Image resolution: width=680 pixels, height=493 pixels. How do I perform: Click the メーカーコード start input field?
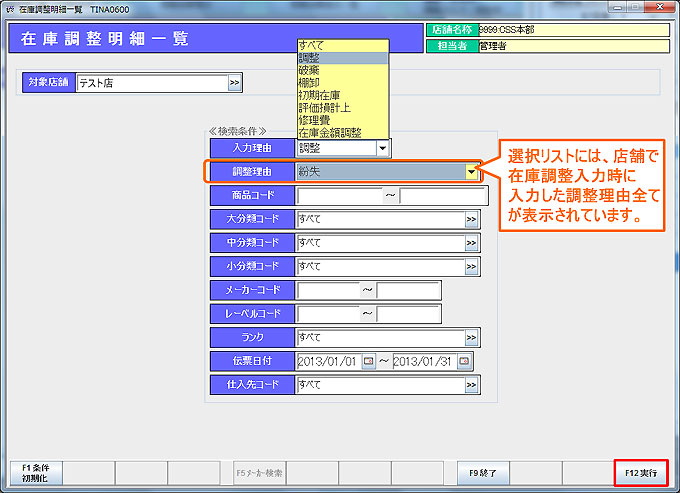coord(328,290)
